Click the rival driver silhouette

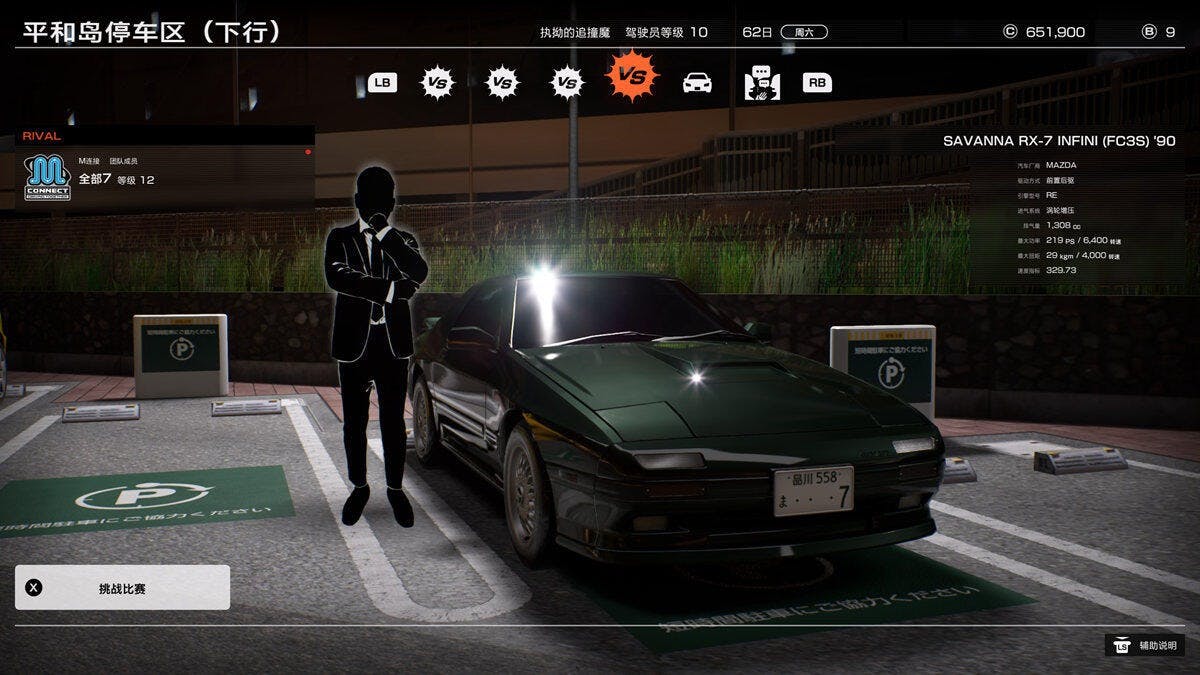[x=375, y=345]
